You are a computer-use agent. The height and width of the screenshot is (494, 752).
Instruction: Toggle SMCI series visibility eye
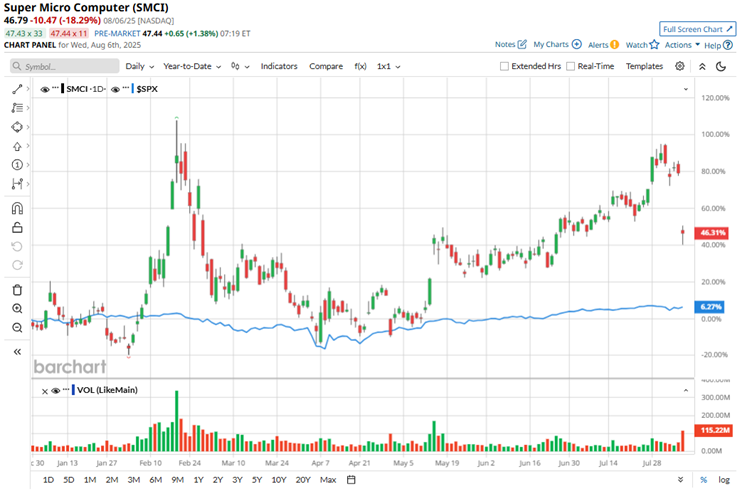click(45, 89)
